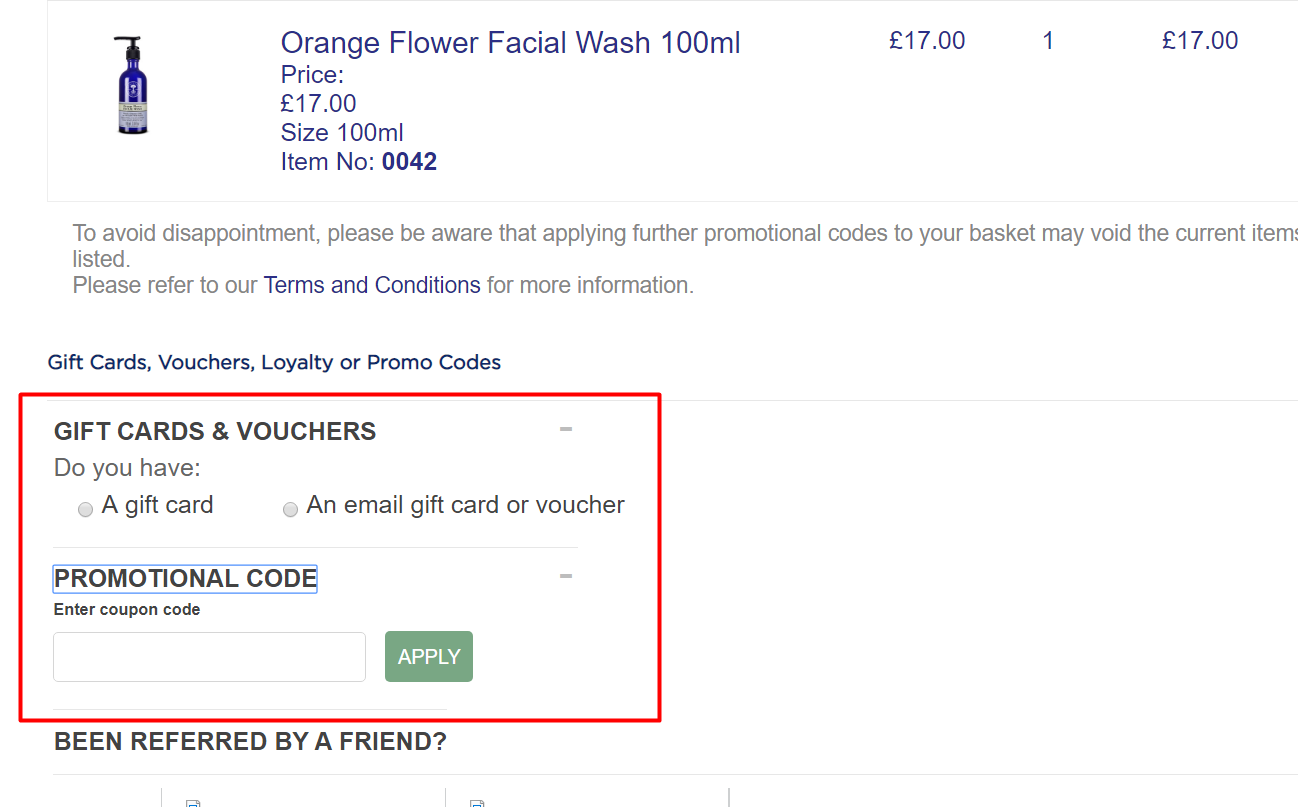
Task: Open the Terms and Conditions link
Action: [371, 285]
